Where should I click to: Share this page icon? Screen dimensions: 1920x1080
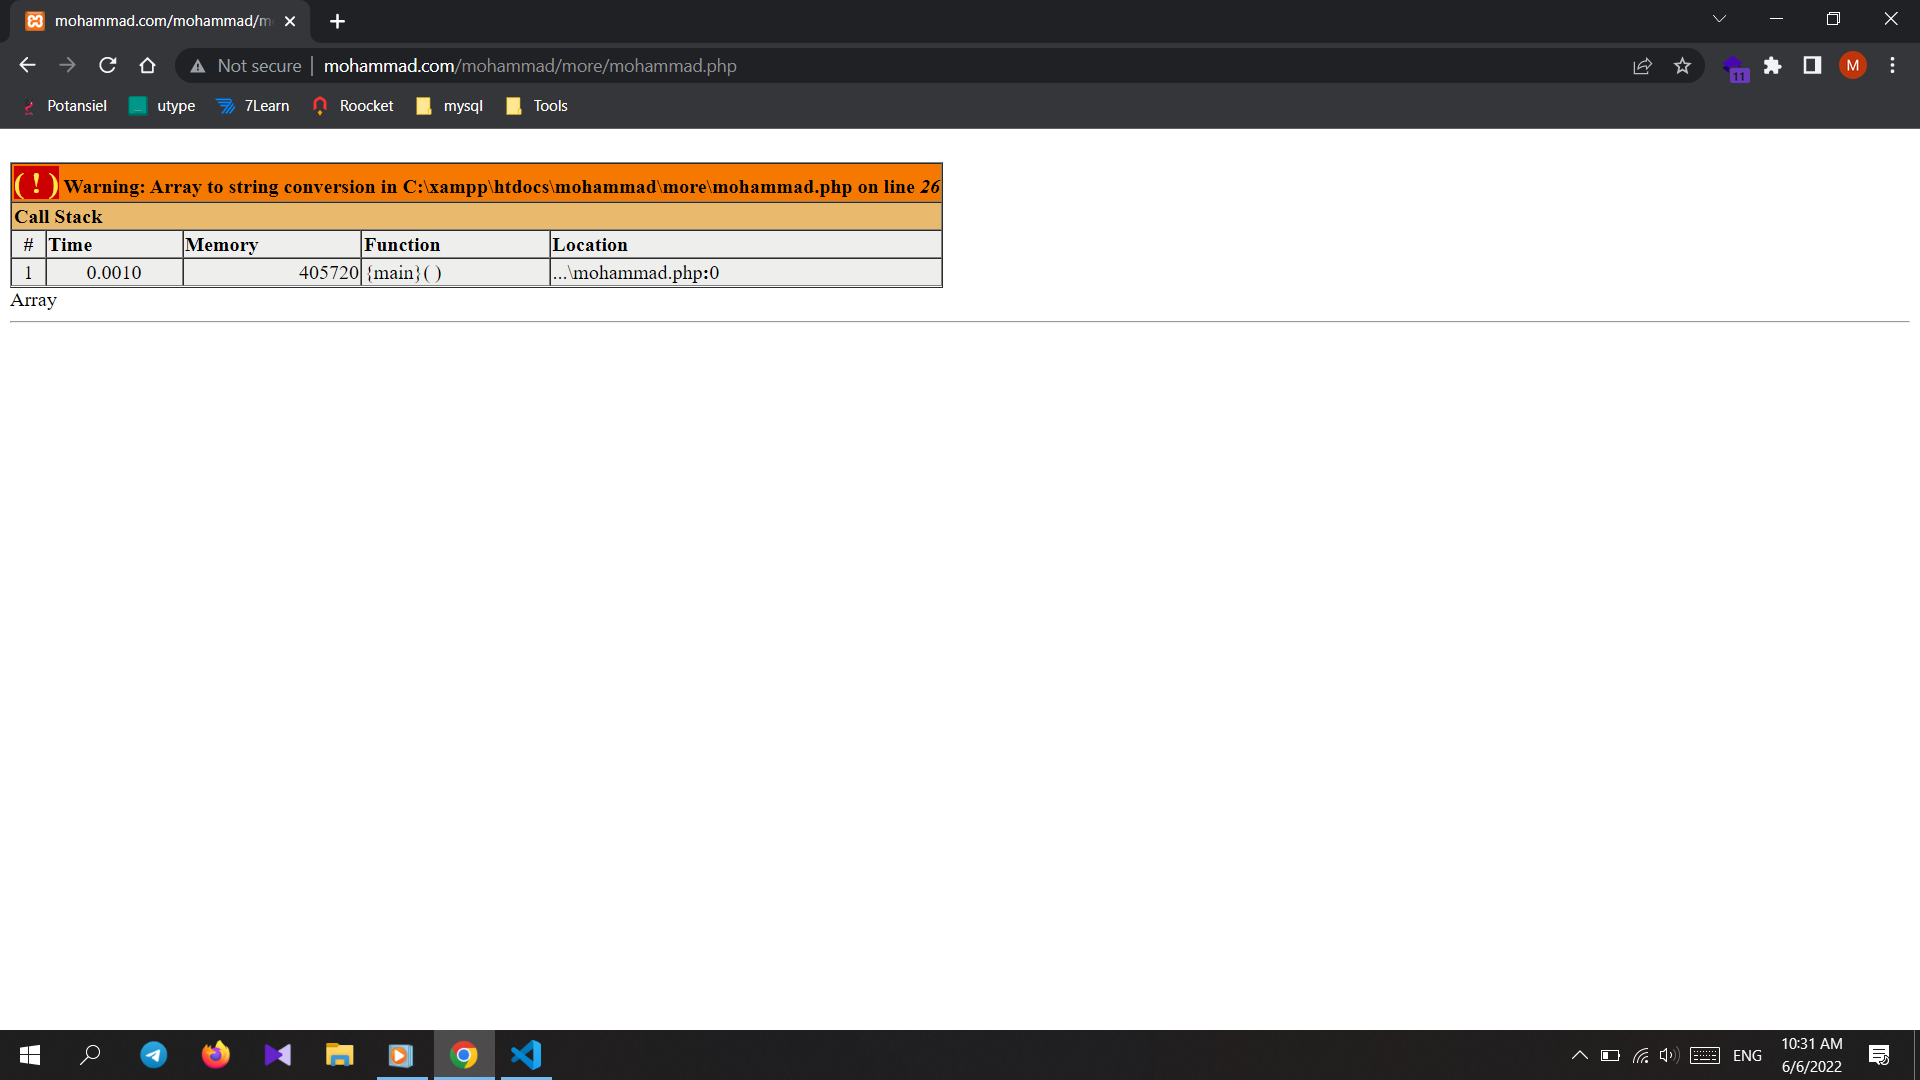[x=1642, y=66]
